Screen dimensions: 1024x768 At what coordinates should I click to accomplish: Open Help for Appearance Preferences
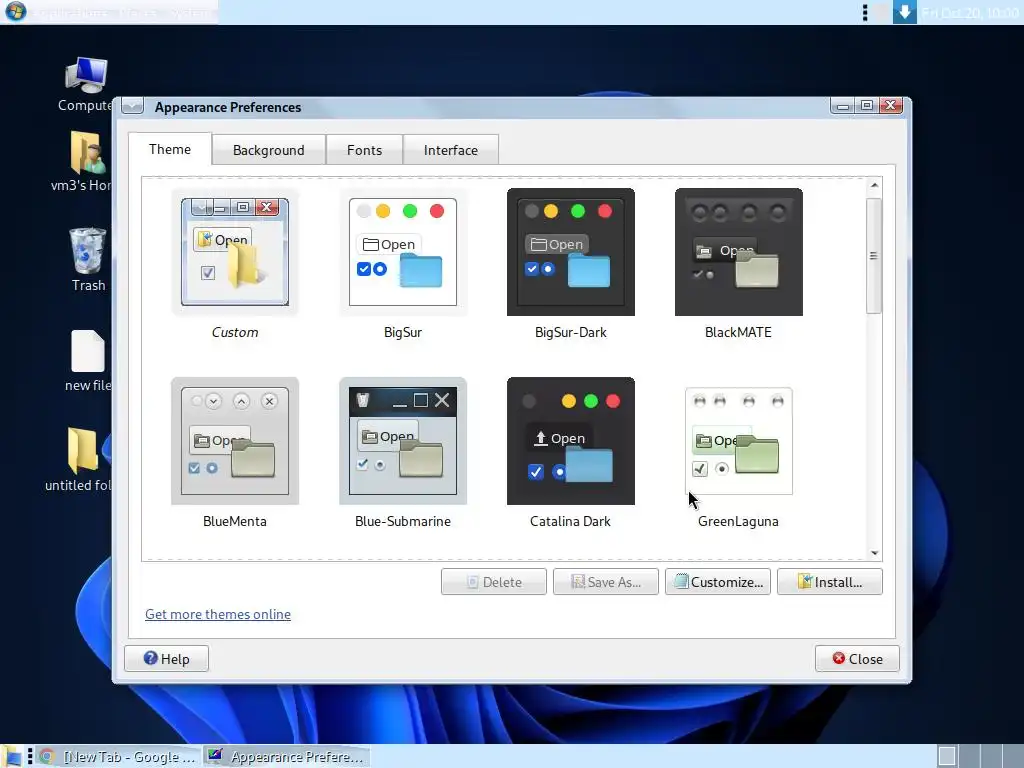167,658
